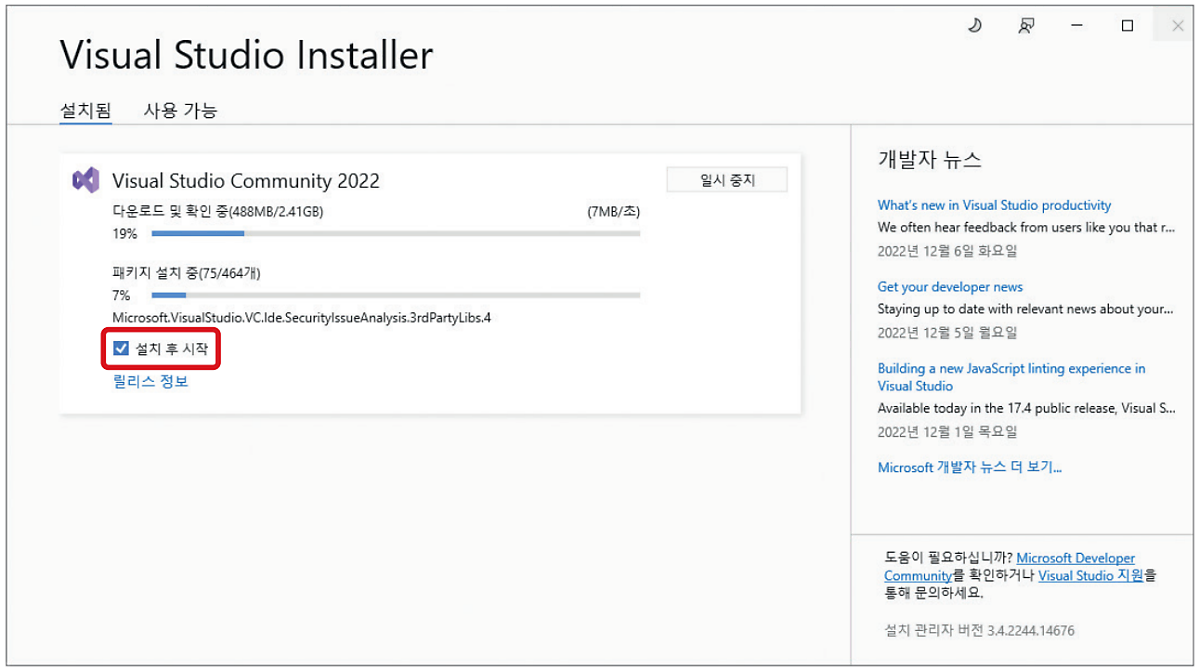
Task: Switch to the 사용 가능 tab
Action: tap(180, 110)
